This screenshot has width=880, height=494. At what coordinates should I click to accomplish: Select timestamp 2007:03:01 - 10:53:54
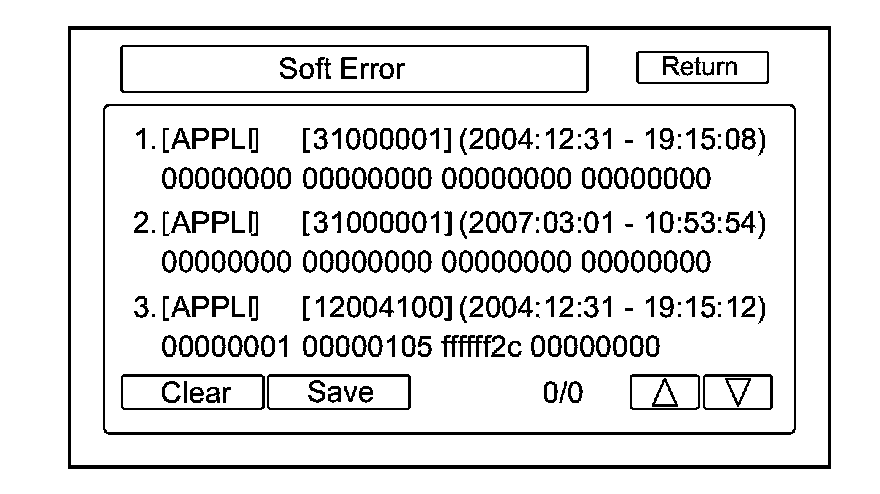point(612,222)
